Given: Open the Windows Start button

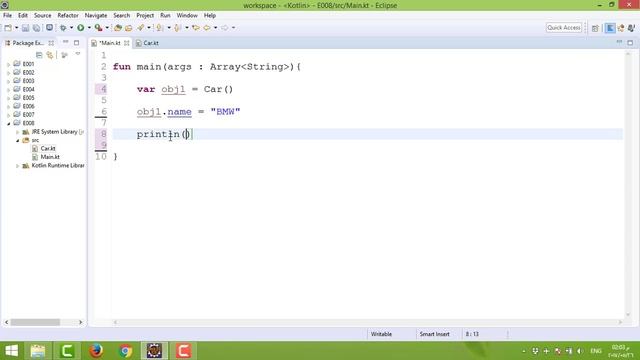Looking at the screenshot, I should point(11,351).
